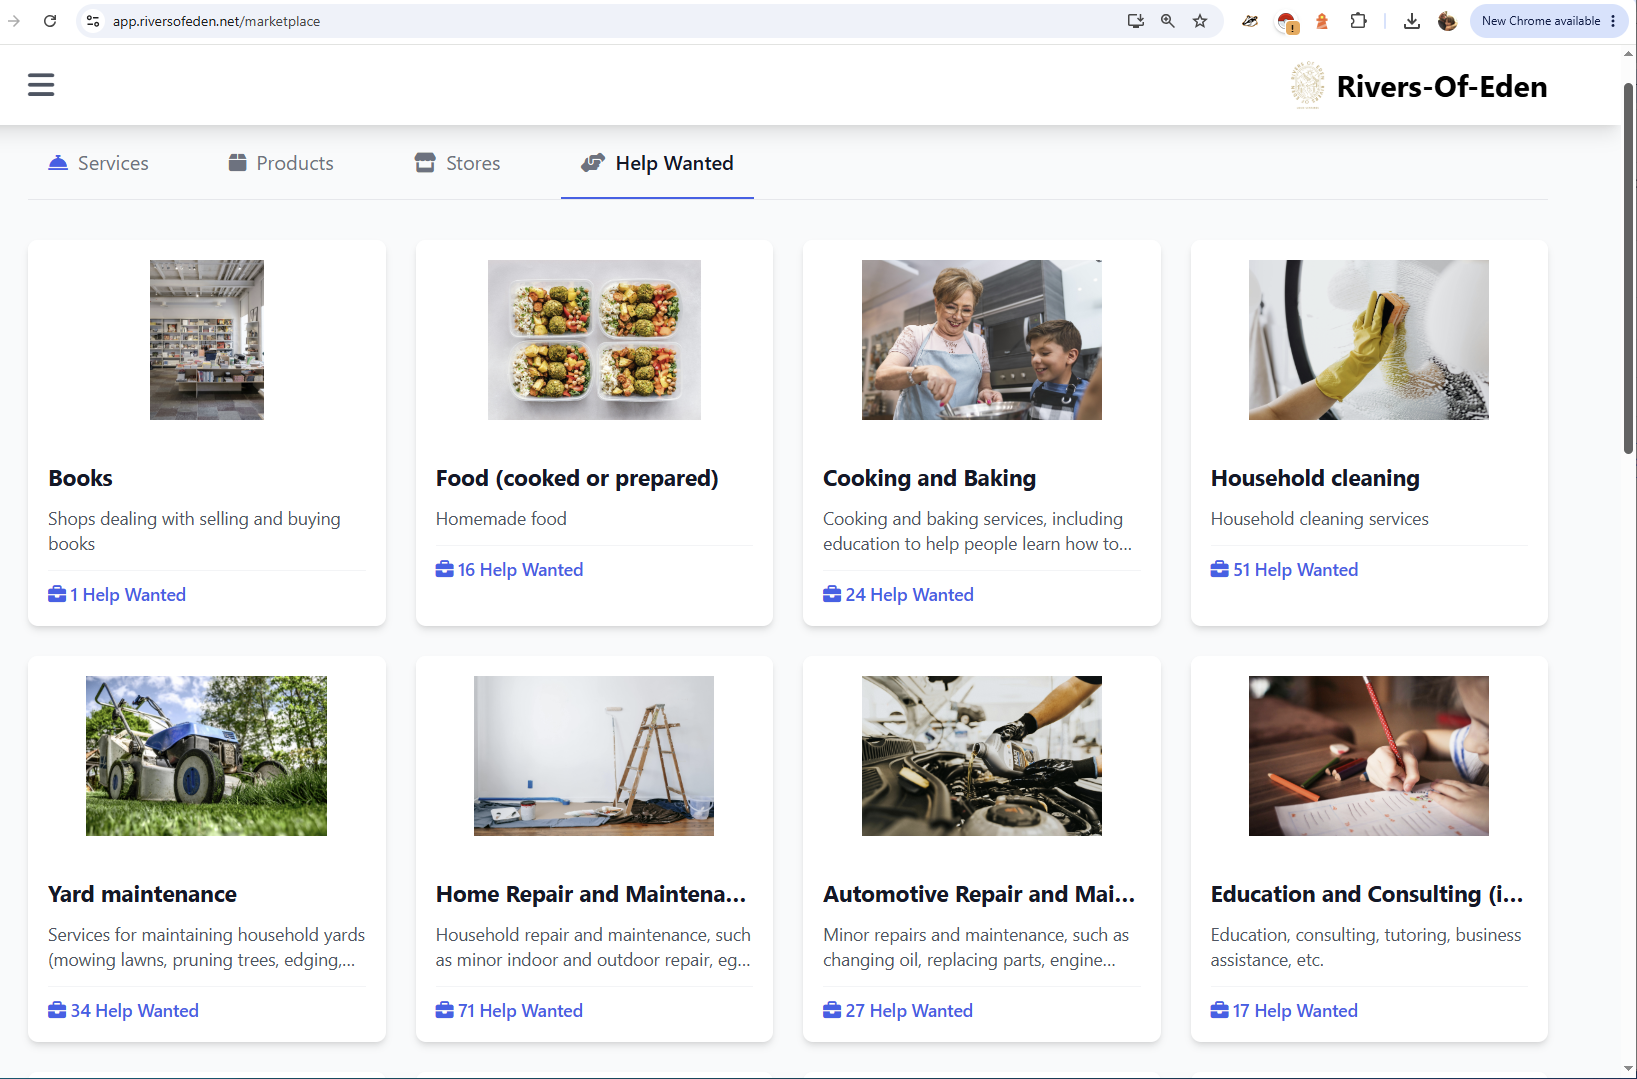Open '34 Help Wanted' for Yard maintenance
Screen dimensions: 1637x1079
[124, 1011]
